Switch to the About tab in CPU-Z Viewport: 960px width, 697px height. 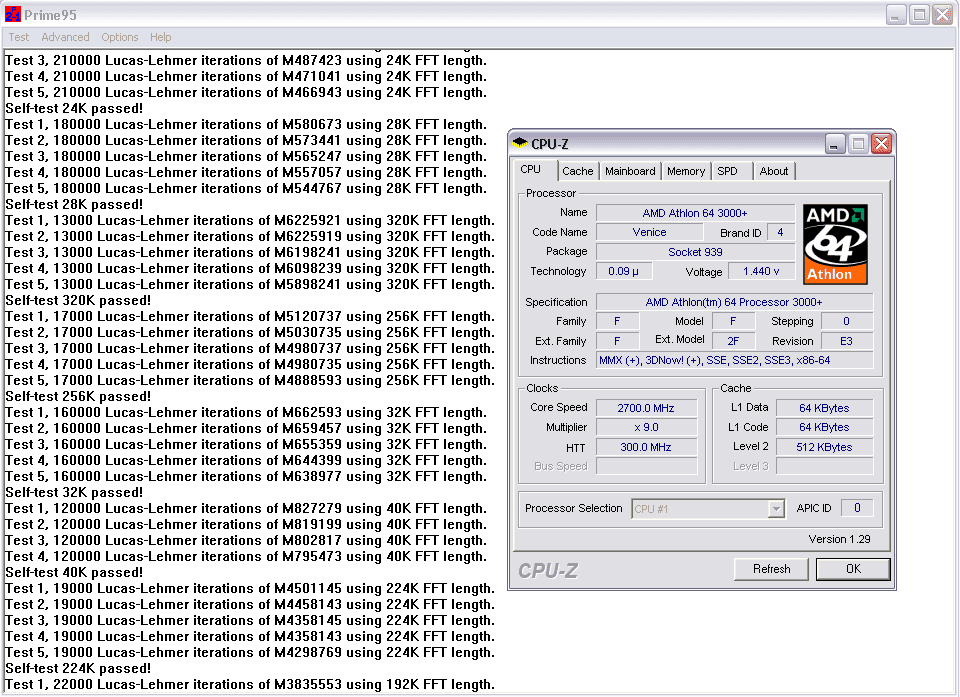pos(774,171)
